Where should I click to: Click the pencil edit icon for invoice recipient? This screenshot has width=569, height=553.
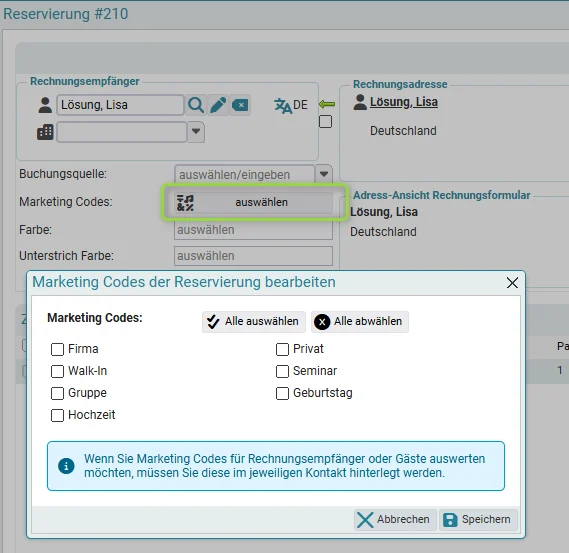(218, 105)
